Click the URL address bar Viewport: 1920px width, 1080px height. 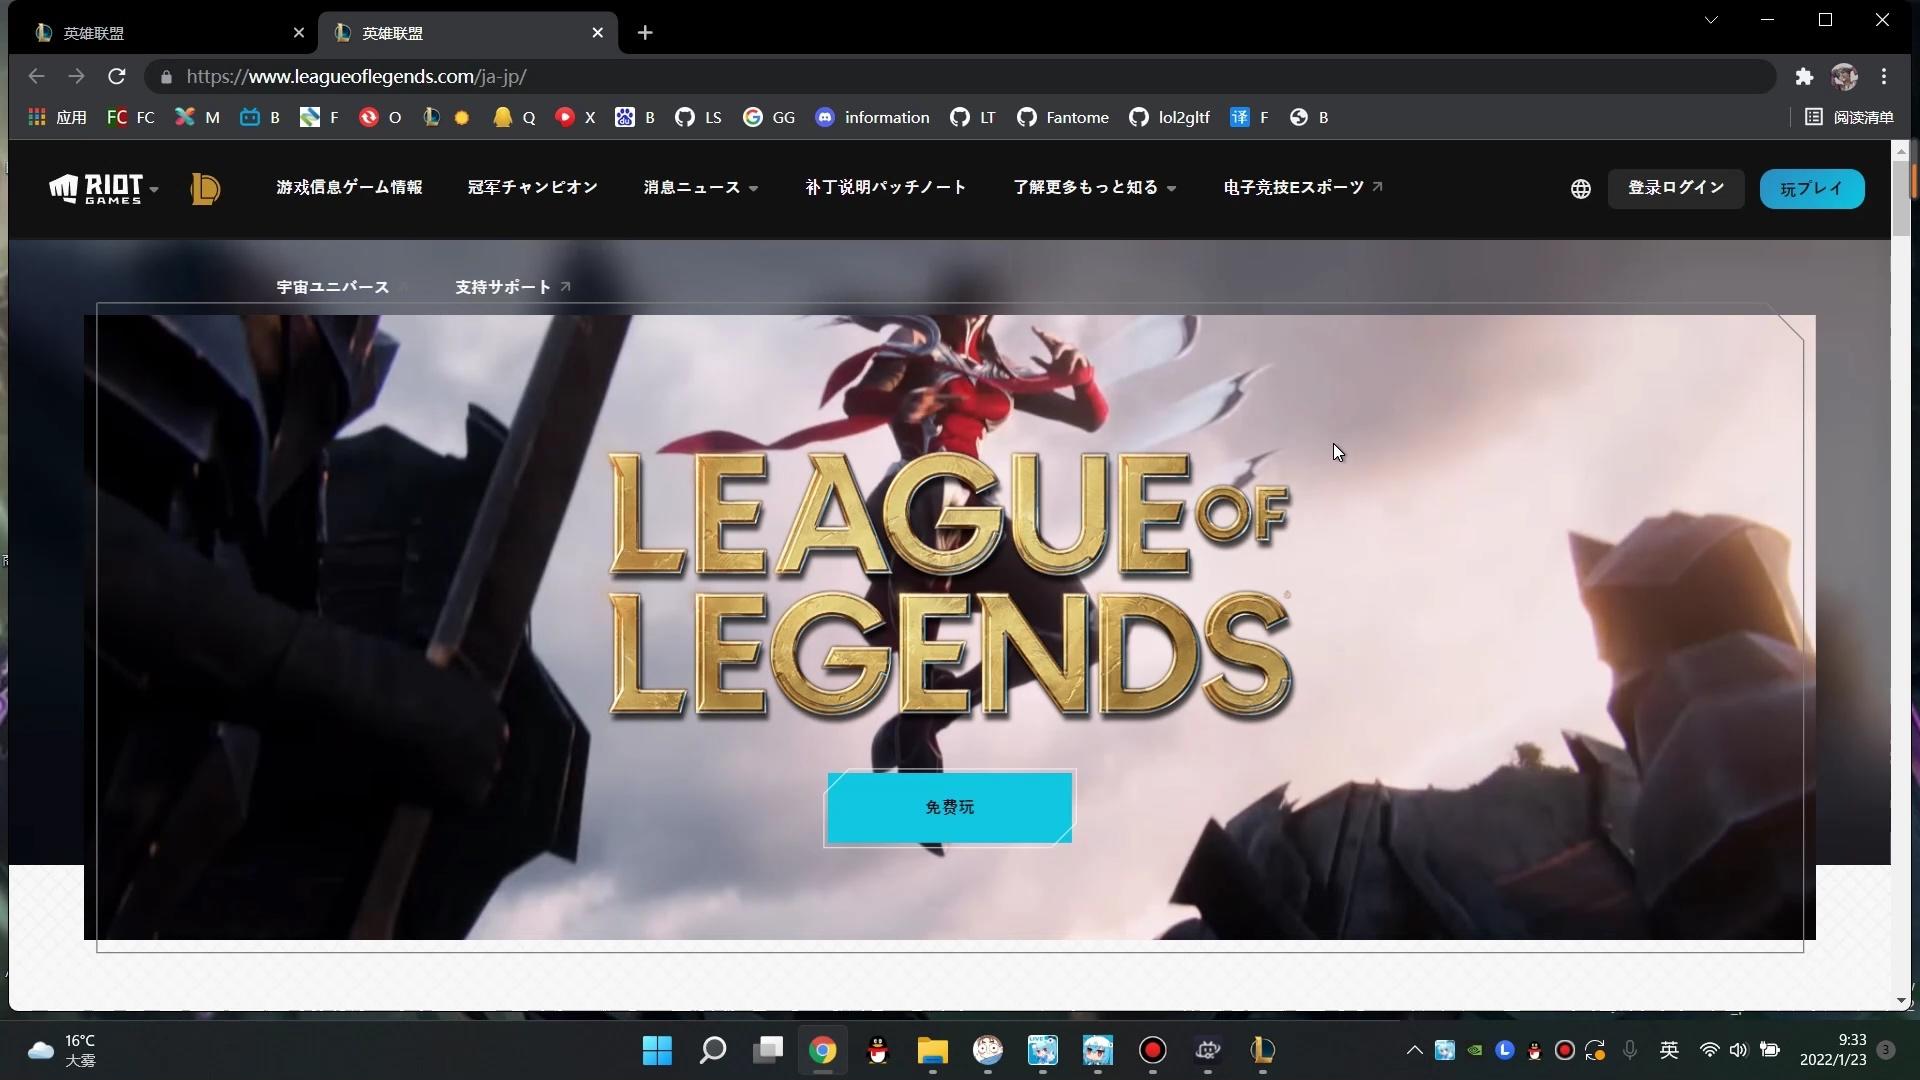point(900,77)
